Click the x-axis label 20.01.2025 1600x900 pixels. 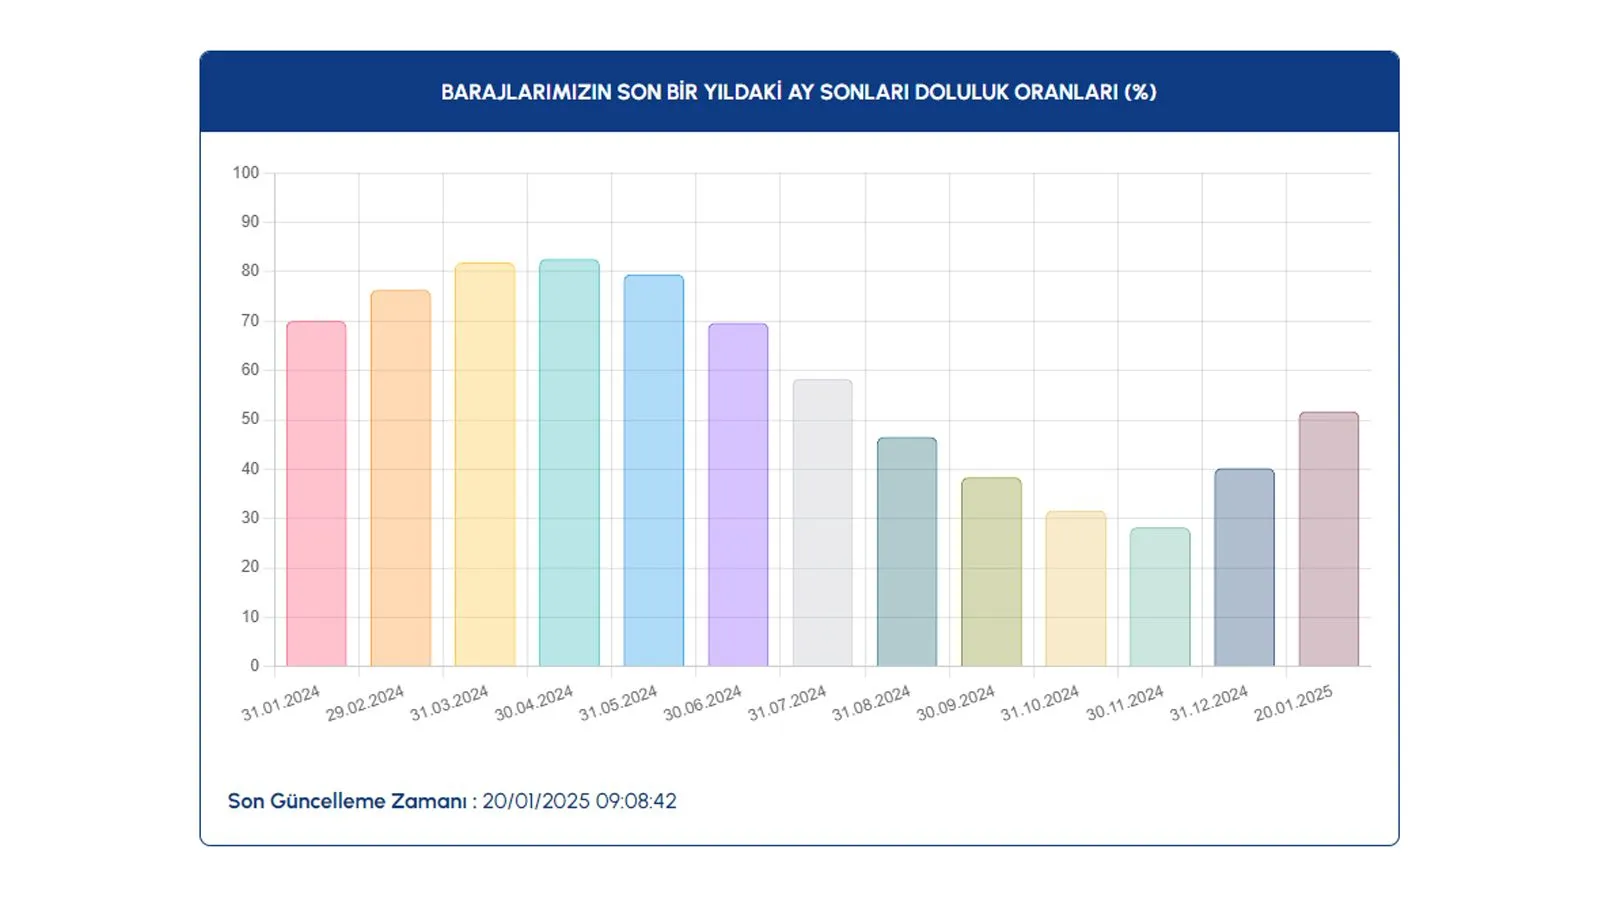point(1294,703)
